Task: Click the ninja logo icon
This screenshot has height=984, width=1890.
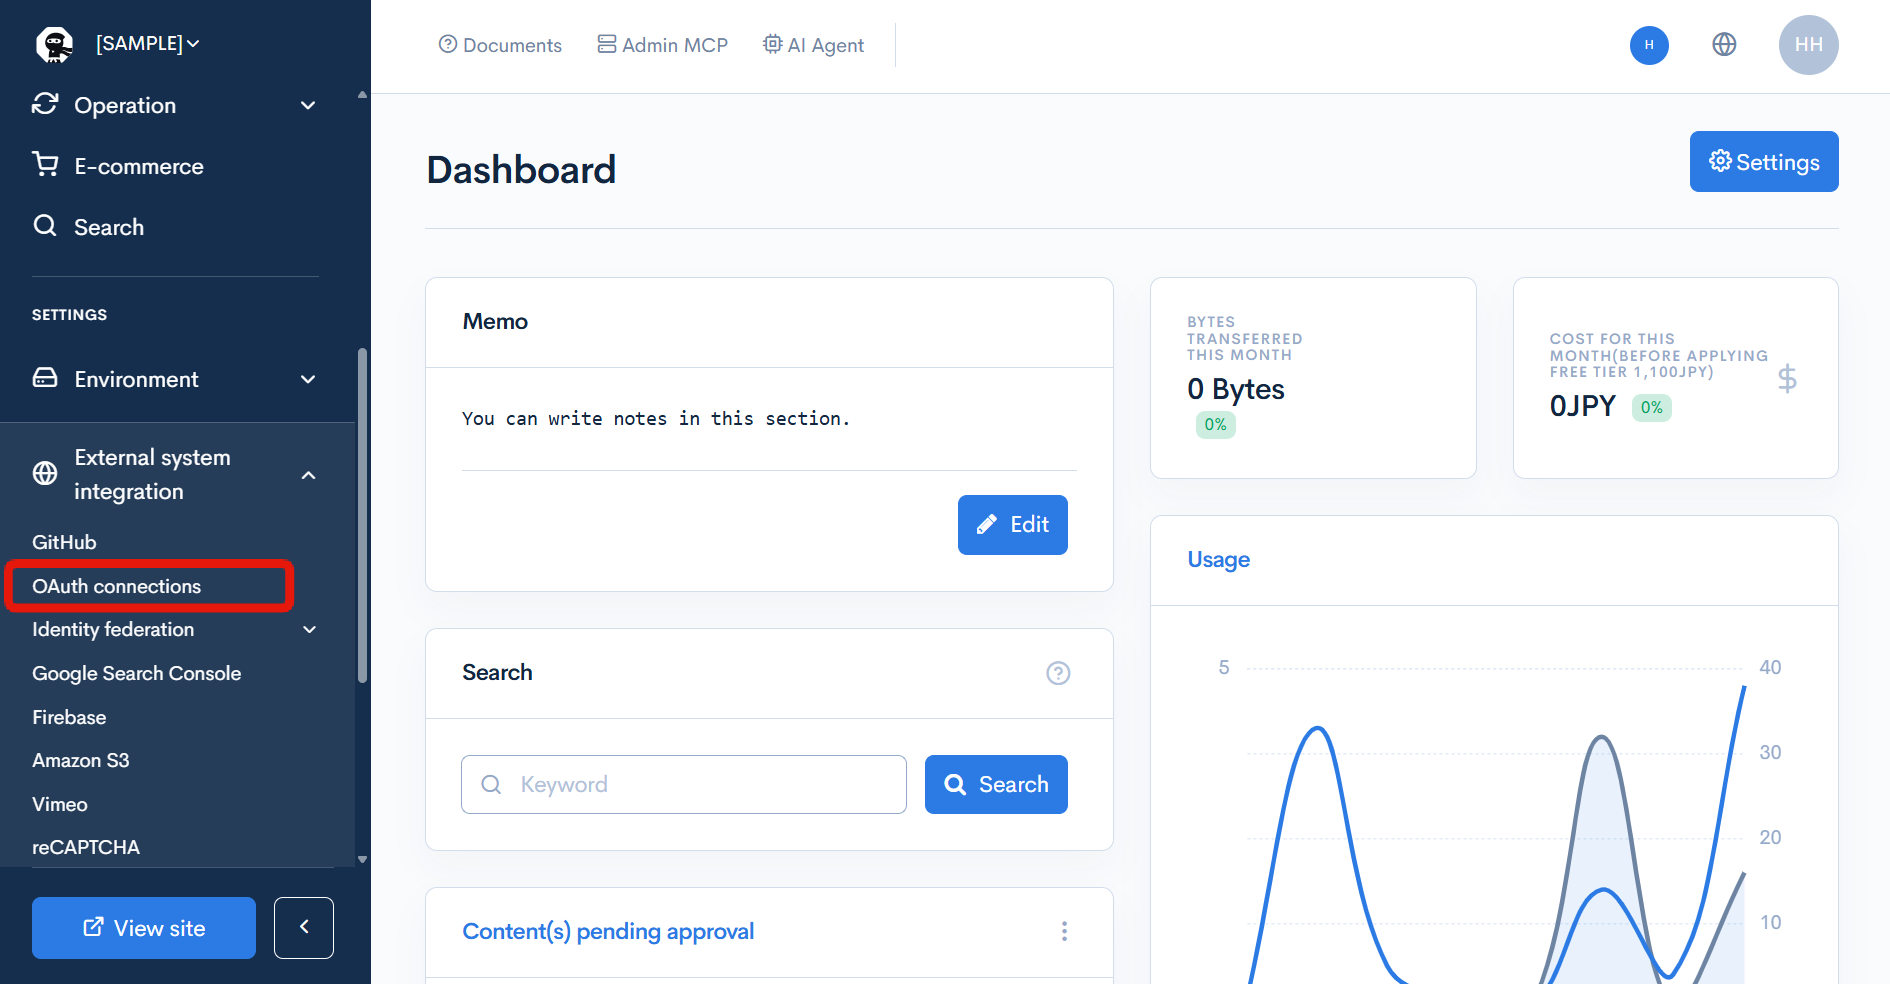Action: click(54, 44)
